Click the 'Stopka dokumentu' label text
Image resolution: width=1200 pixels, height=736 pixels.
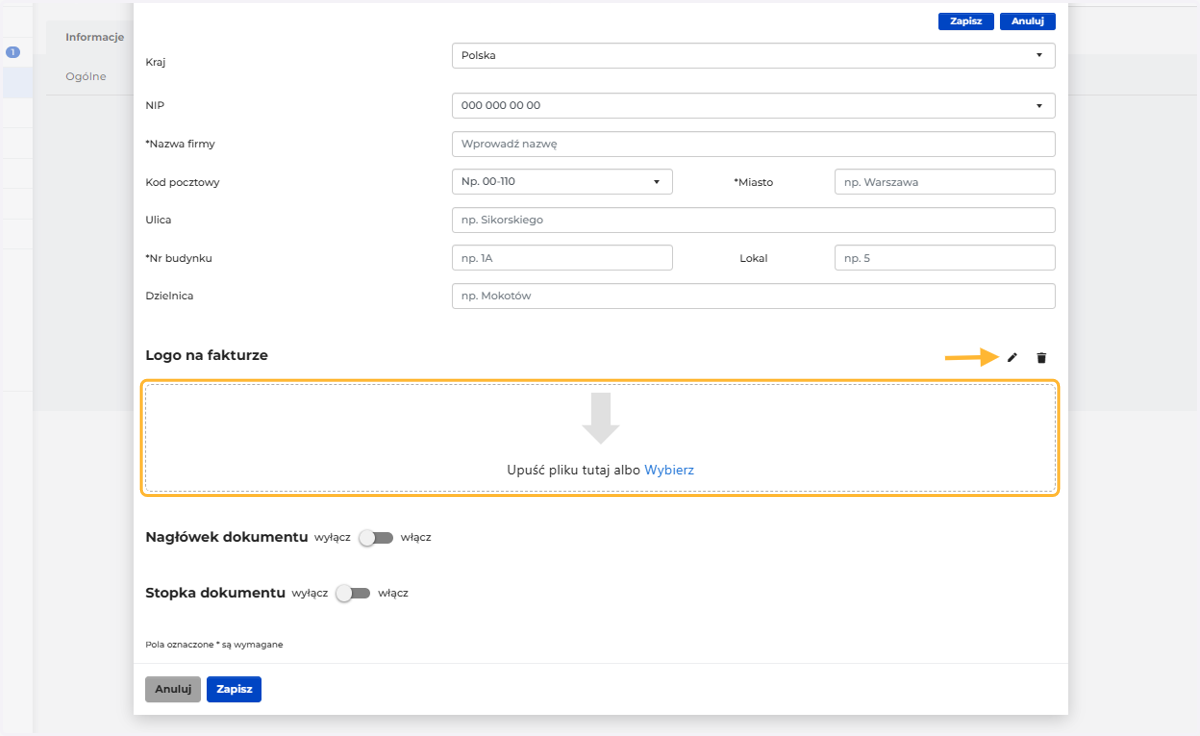point(216,592)
